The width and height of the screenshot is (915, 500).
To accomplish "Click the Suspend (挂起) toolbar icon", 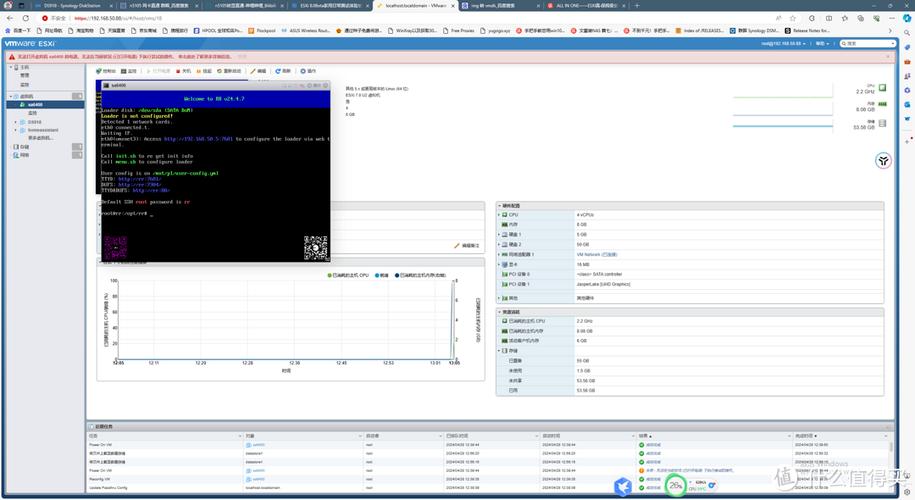I will 203,71.
